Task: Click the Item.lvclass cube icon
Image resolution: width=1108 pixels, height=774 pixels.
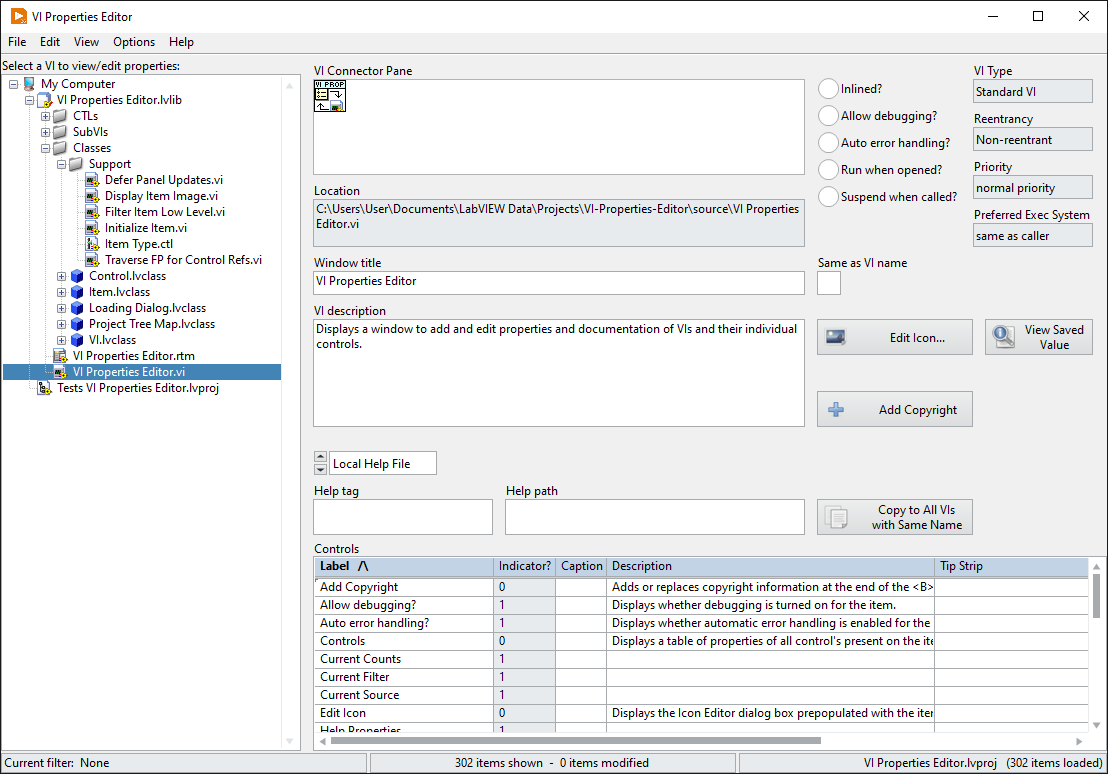Action: click(x=77, y=292)
